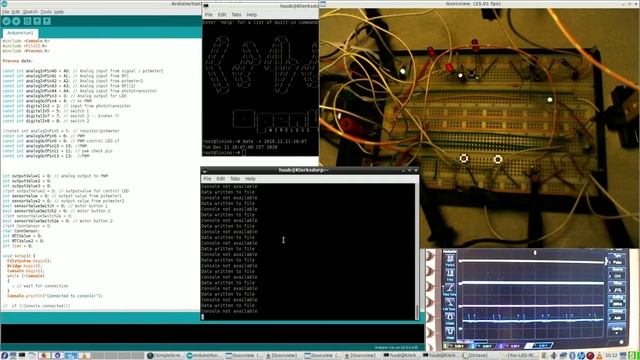Open the Help menu in Arduino IDE

(59, 12)
